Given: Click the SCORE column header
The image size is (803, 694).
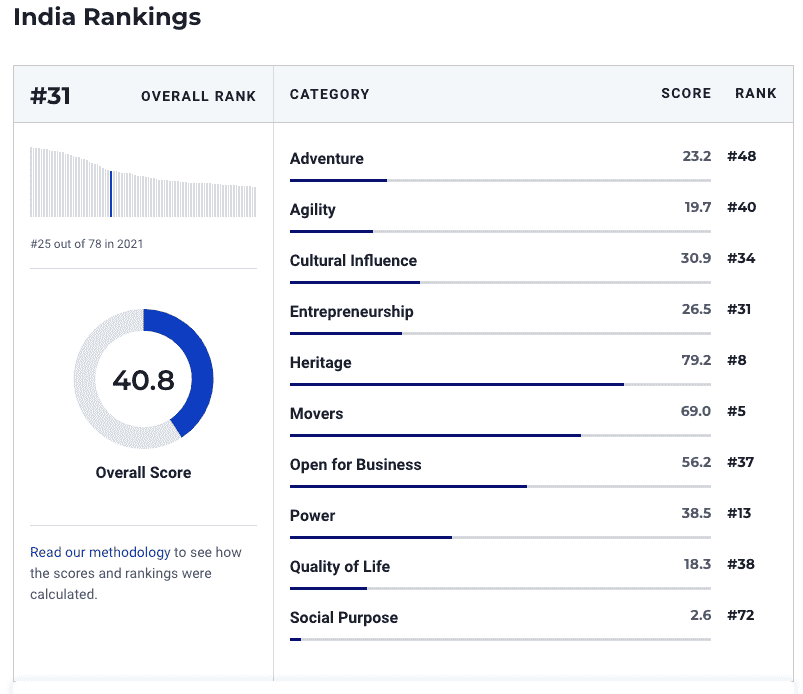Looking at the screenshot, I should tap(685, 93).
